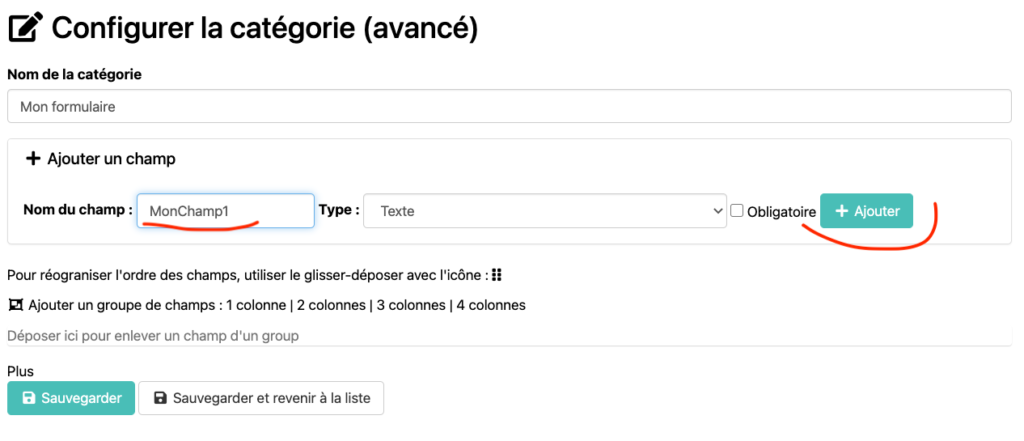Focus the 'Nom de la catégorie' text field
Viewport: 1024px width, 441px height.
[x=509, y=106]
